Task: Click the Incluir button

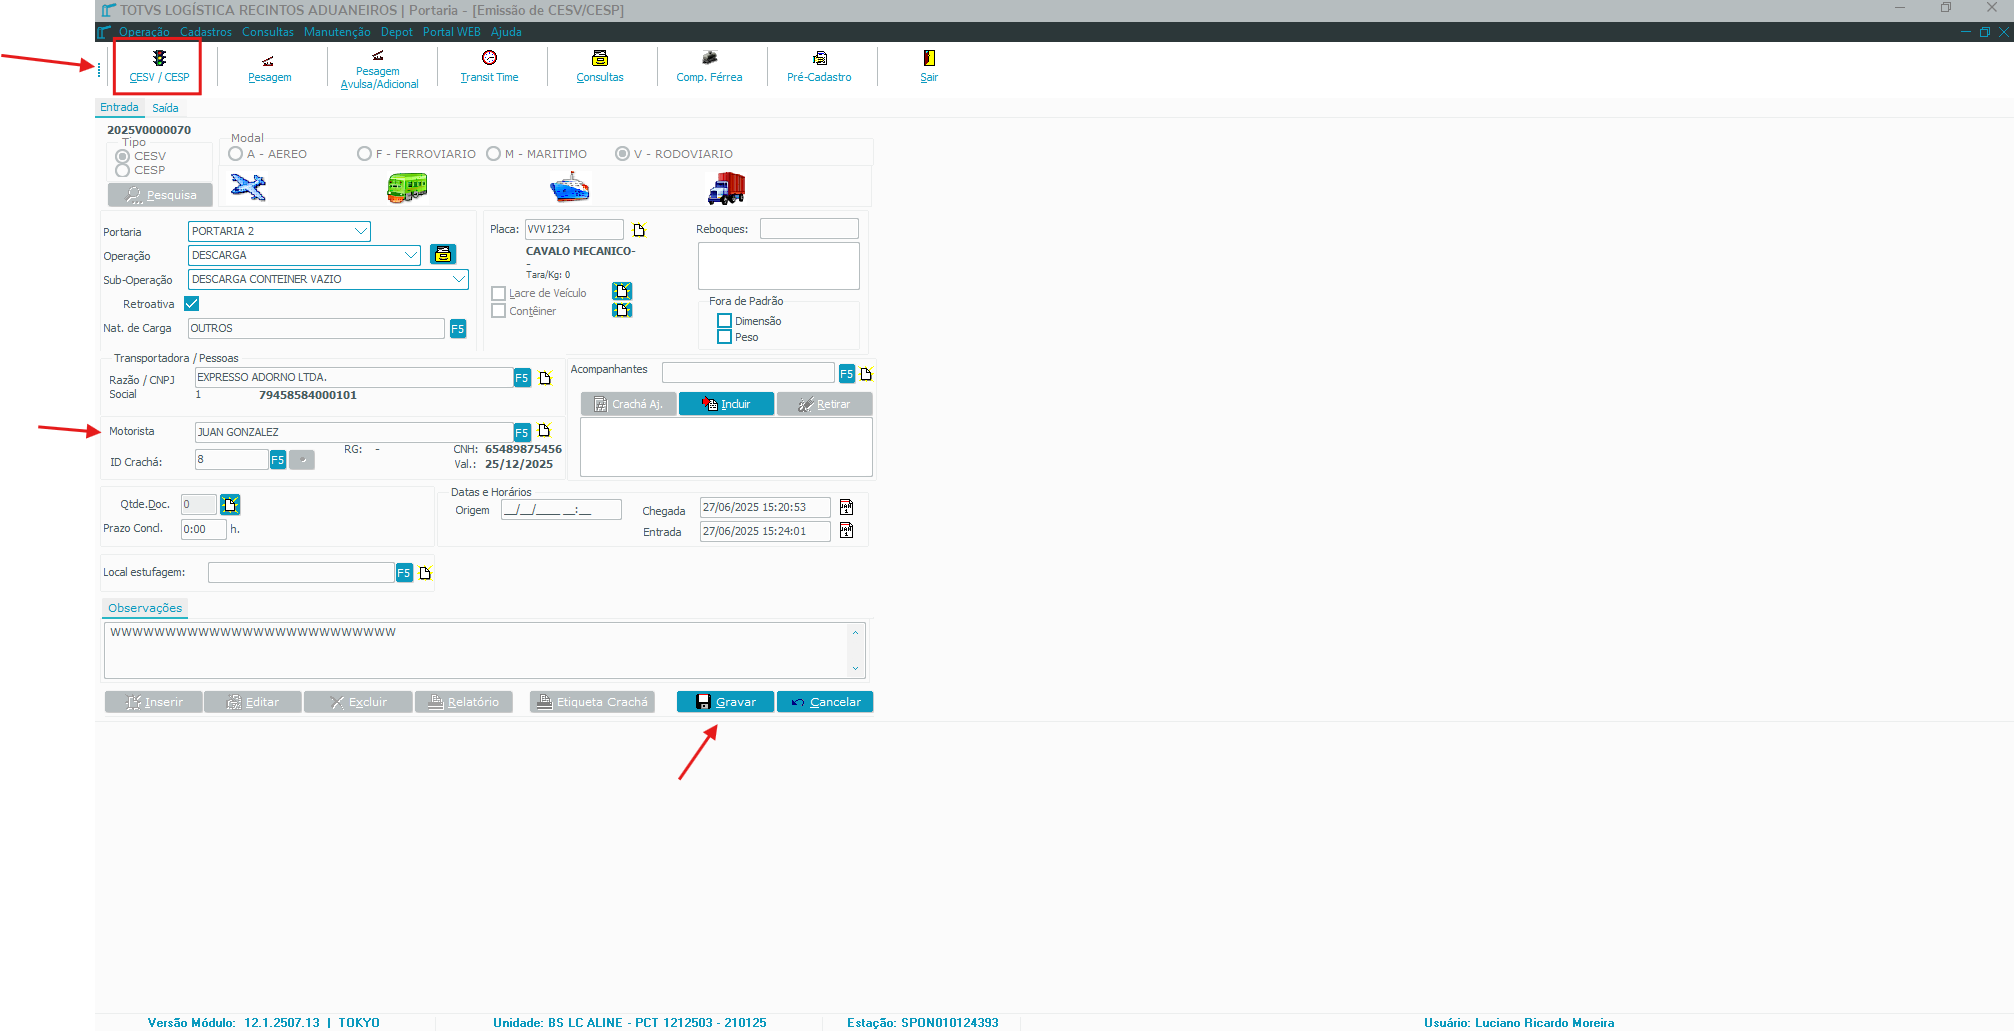Action: coord(726,404)
